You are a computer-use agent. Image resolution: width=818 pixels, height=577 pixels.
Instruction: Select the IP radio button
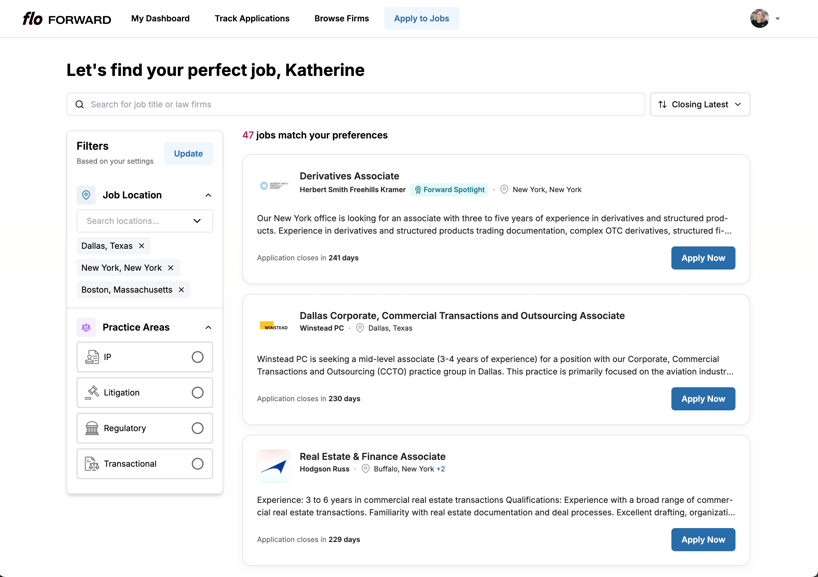[197, 357]
